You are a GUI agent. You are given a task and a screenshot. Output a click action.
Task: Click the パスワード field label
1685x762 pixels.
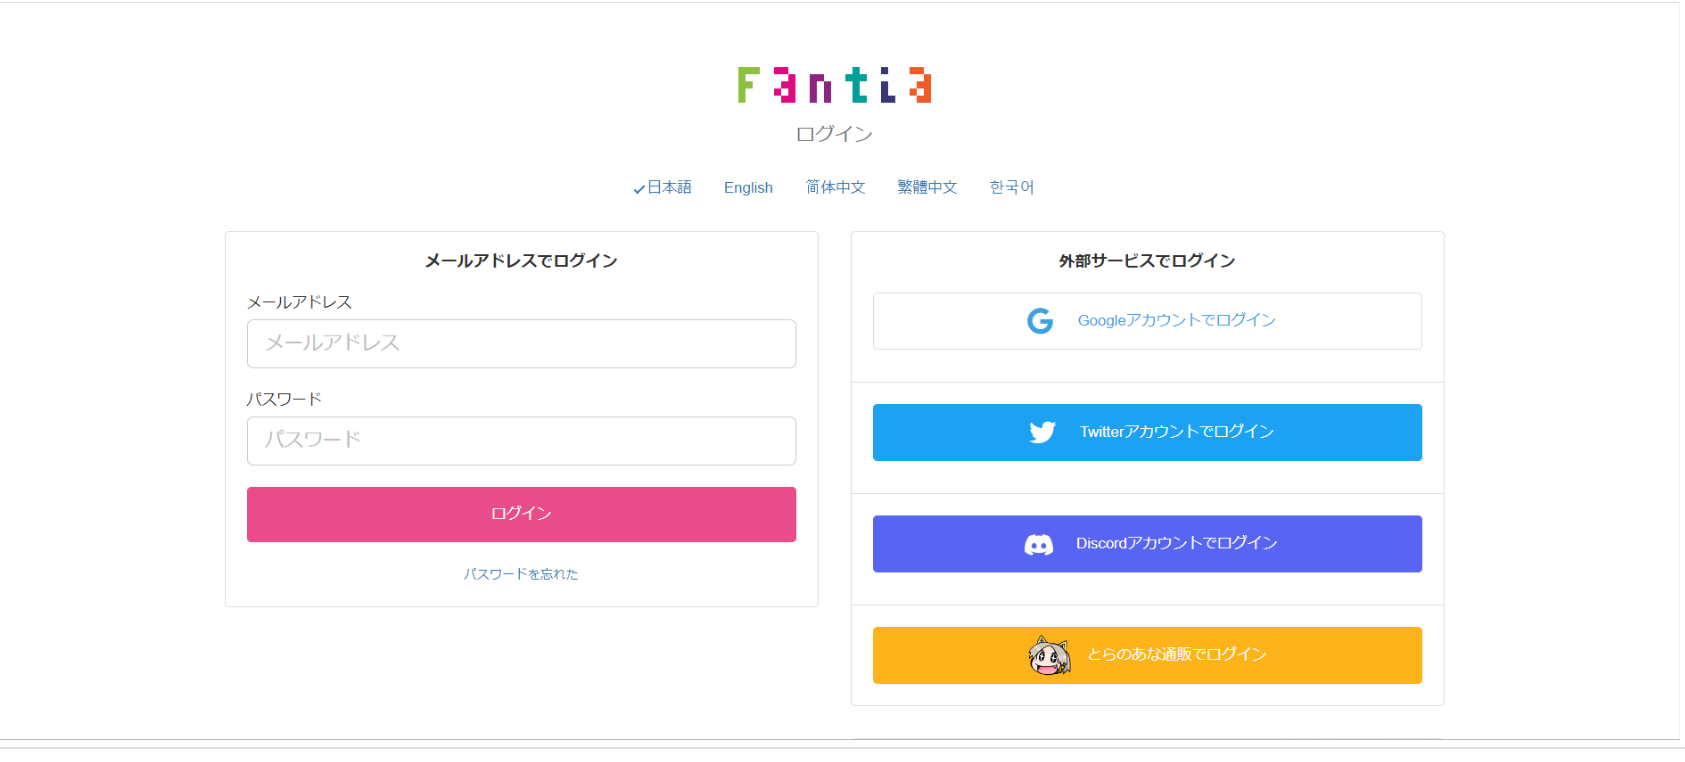(284, 399)
